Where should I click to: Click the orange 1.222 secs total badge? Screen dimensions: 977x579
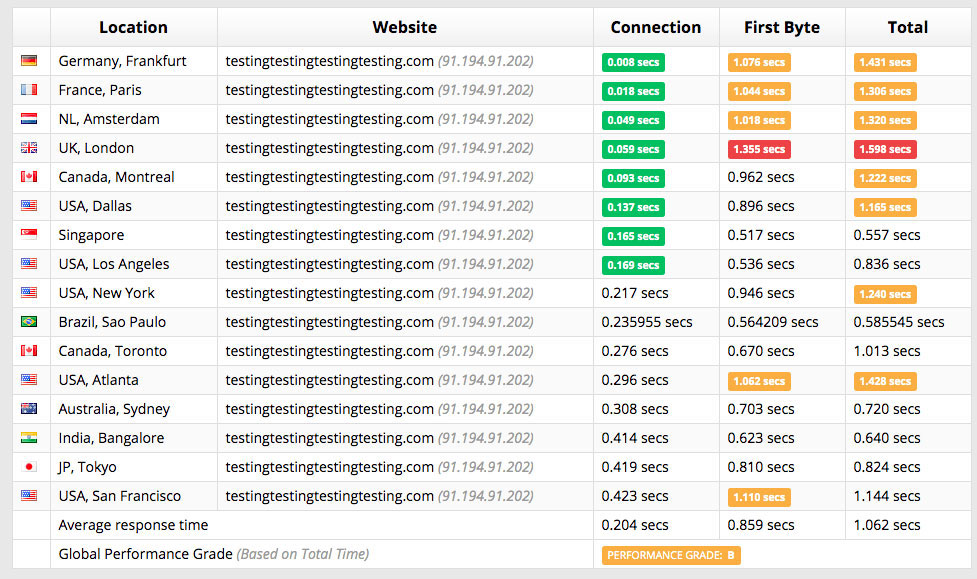(x=885, y=178)
